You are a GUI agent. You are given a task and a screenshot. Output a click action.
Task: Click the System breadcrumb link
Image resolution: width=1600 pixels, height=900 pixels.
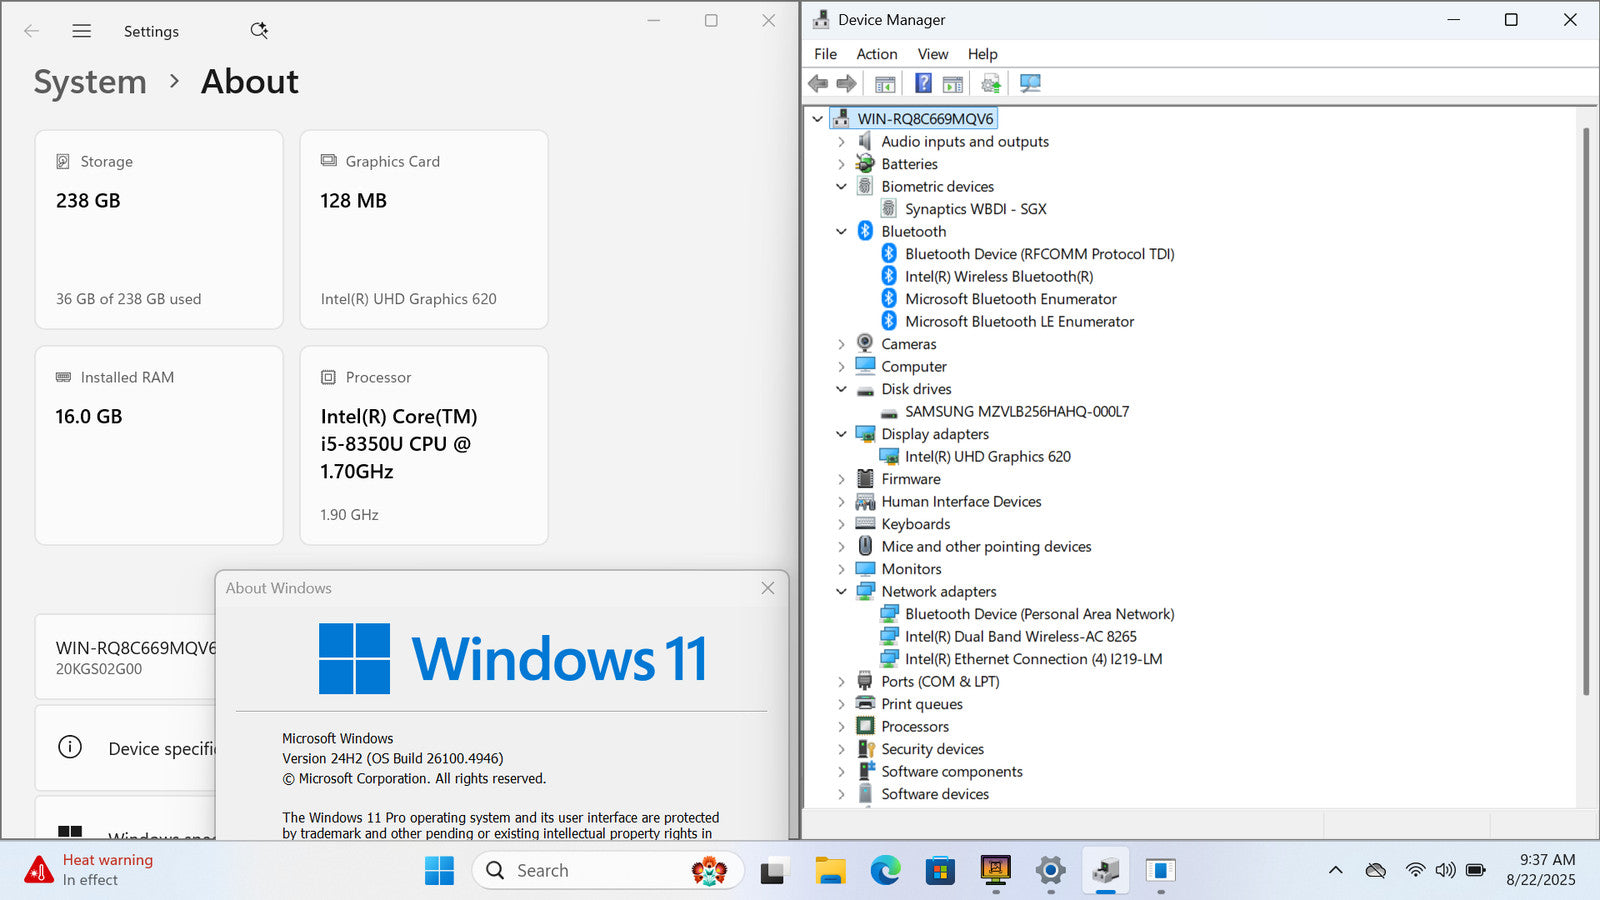[x=90, y=82]
